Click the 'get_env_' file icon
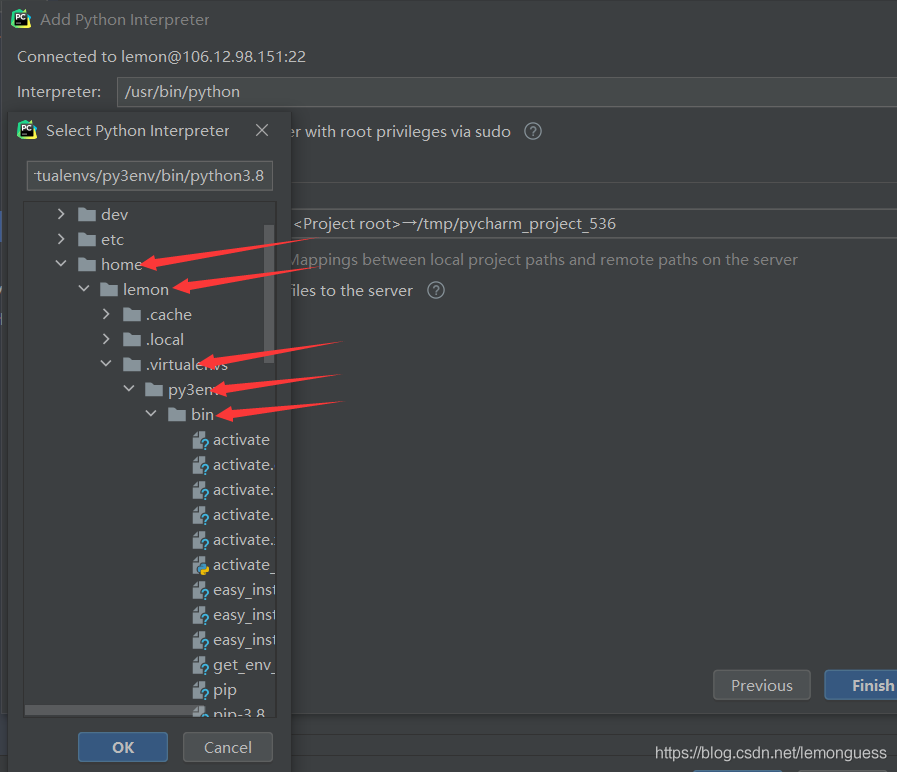 [200, 665]
